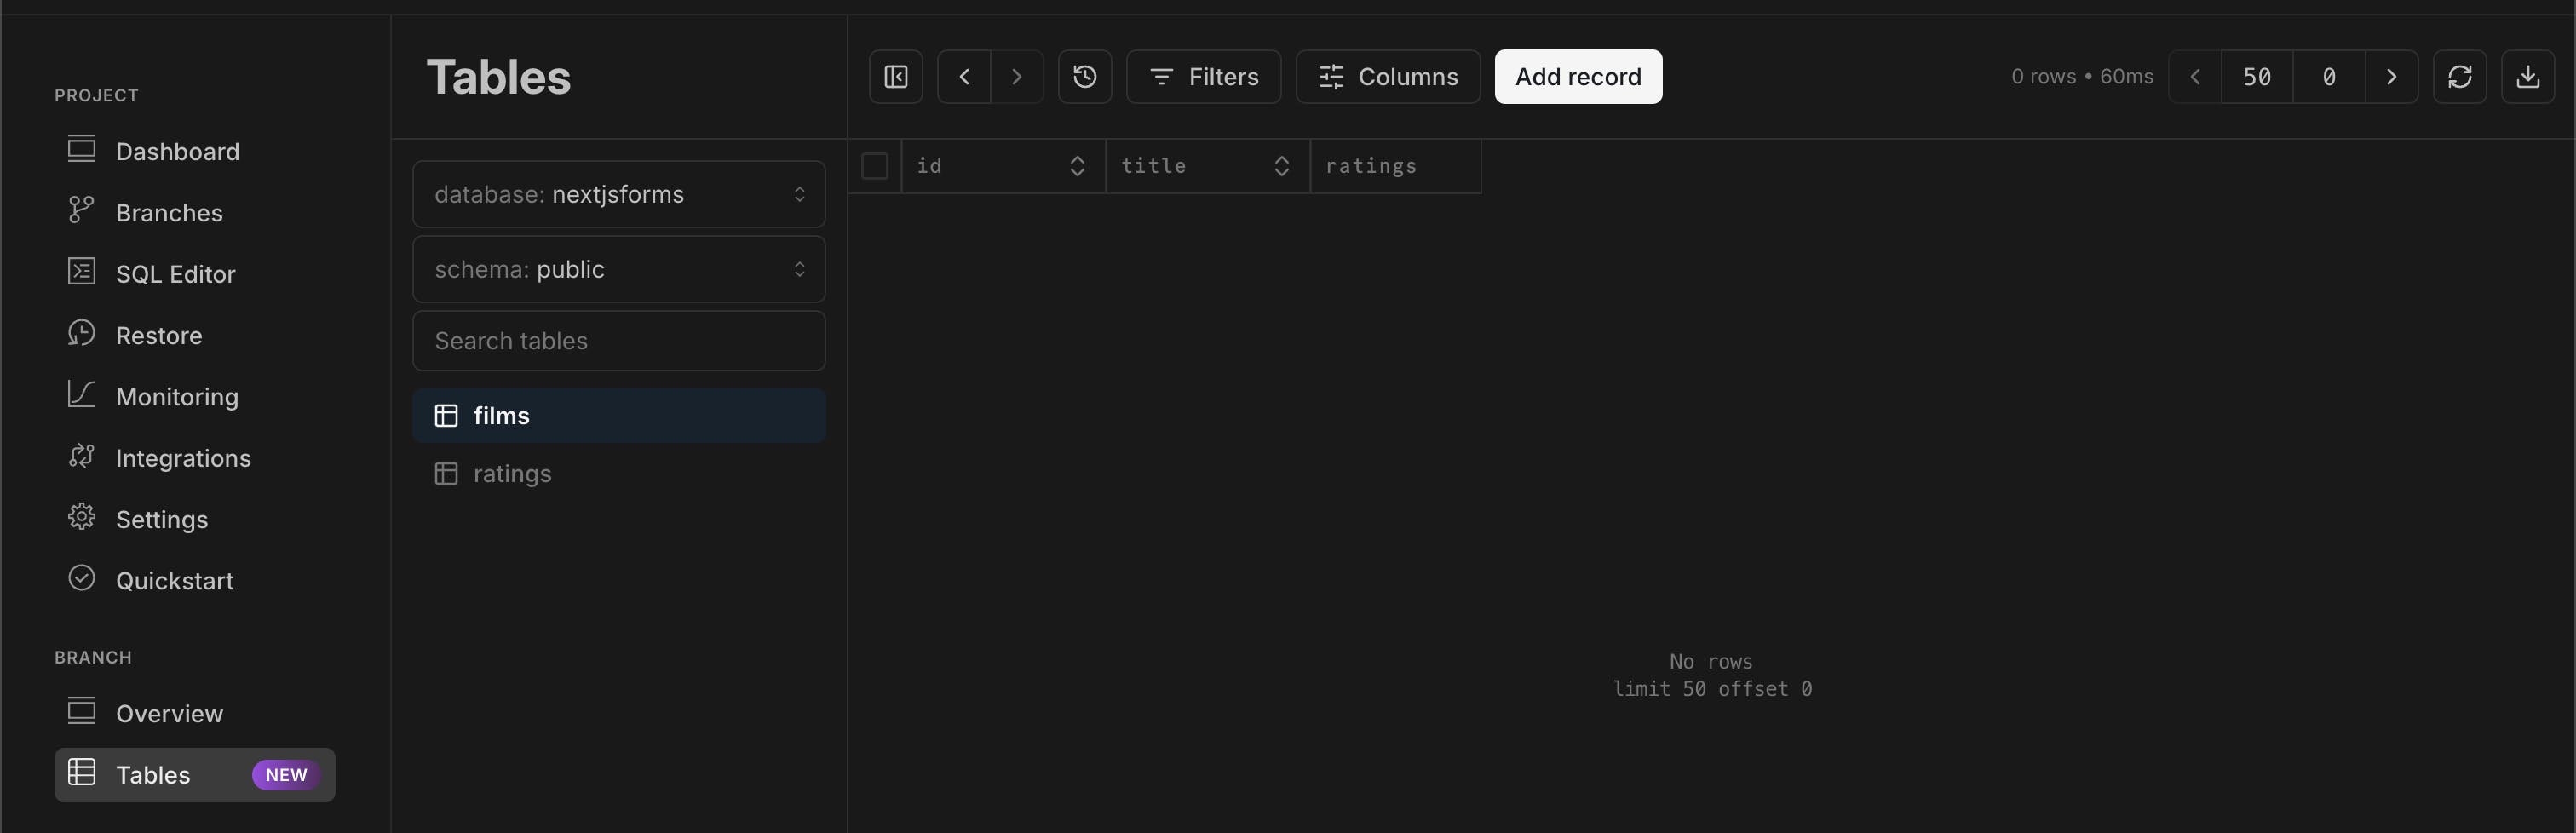Sort by the title column
The image size is (2576, 833).
[x=1281, y=166]
